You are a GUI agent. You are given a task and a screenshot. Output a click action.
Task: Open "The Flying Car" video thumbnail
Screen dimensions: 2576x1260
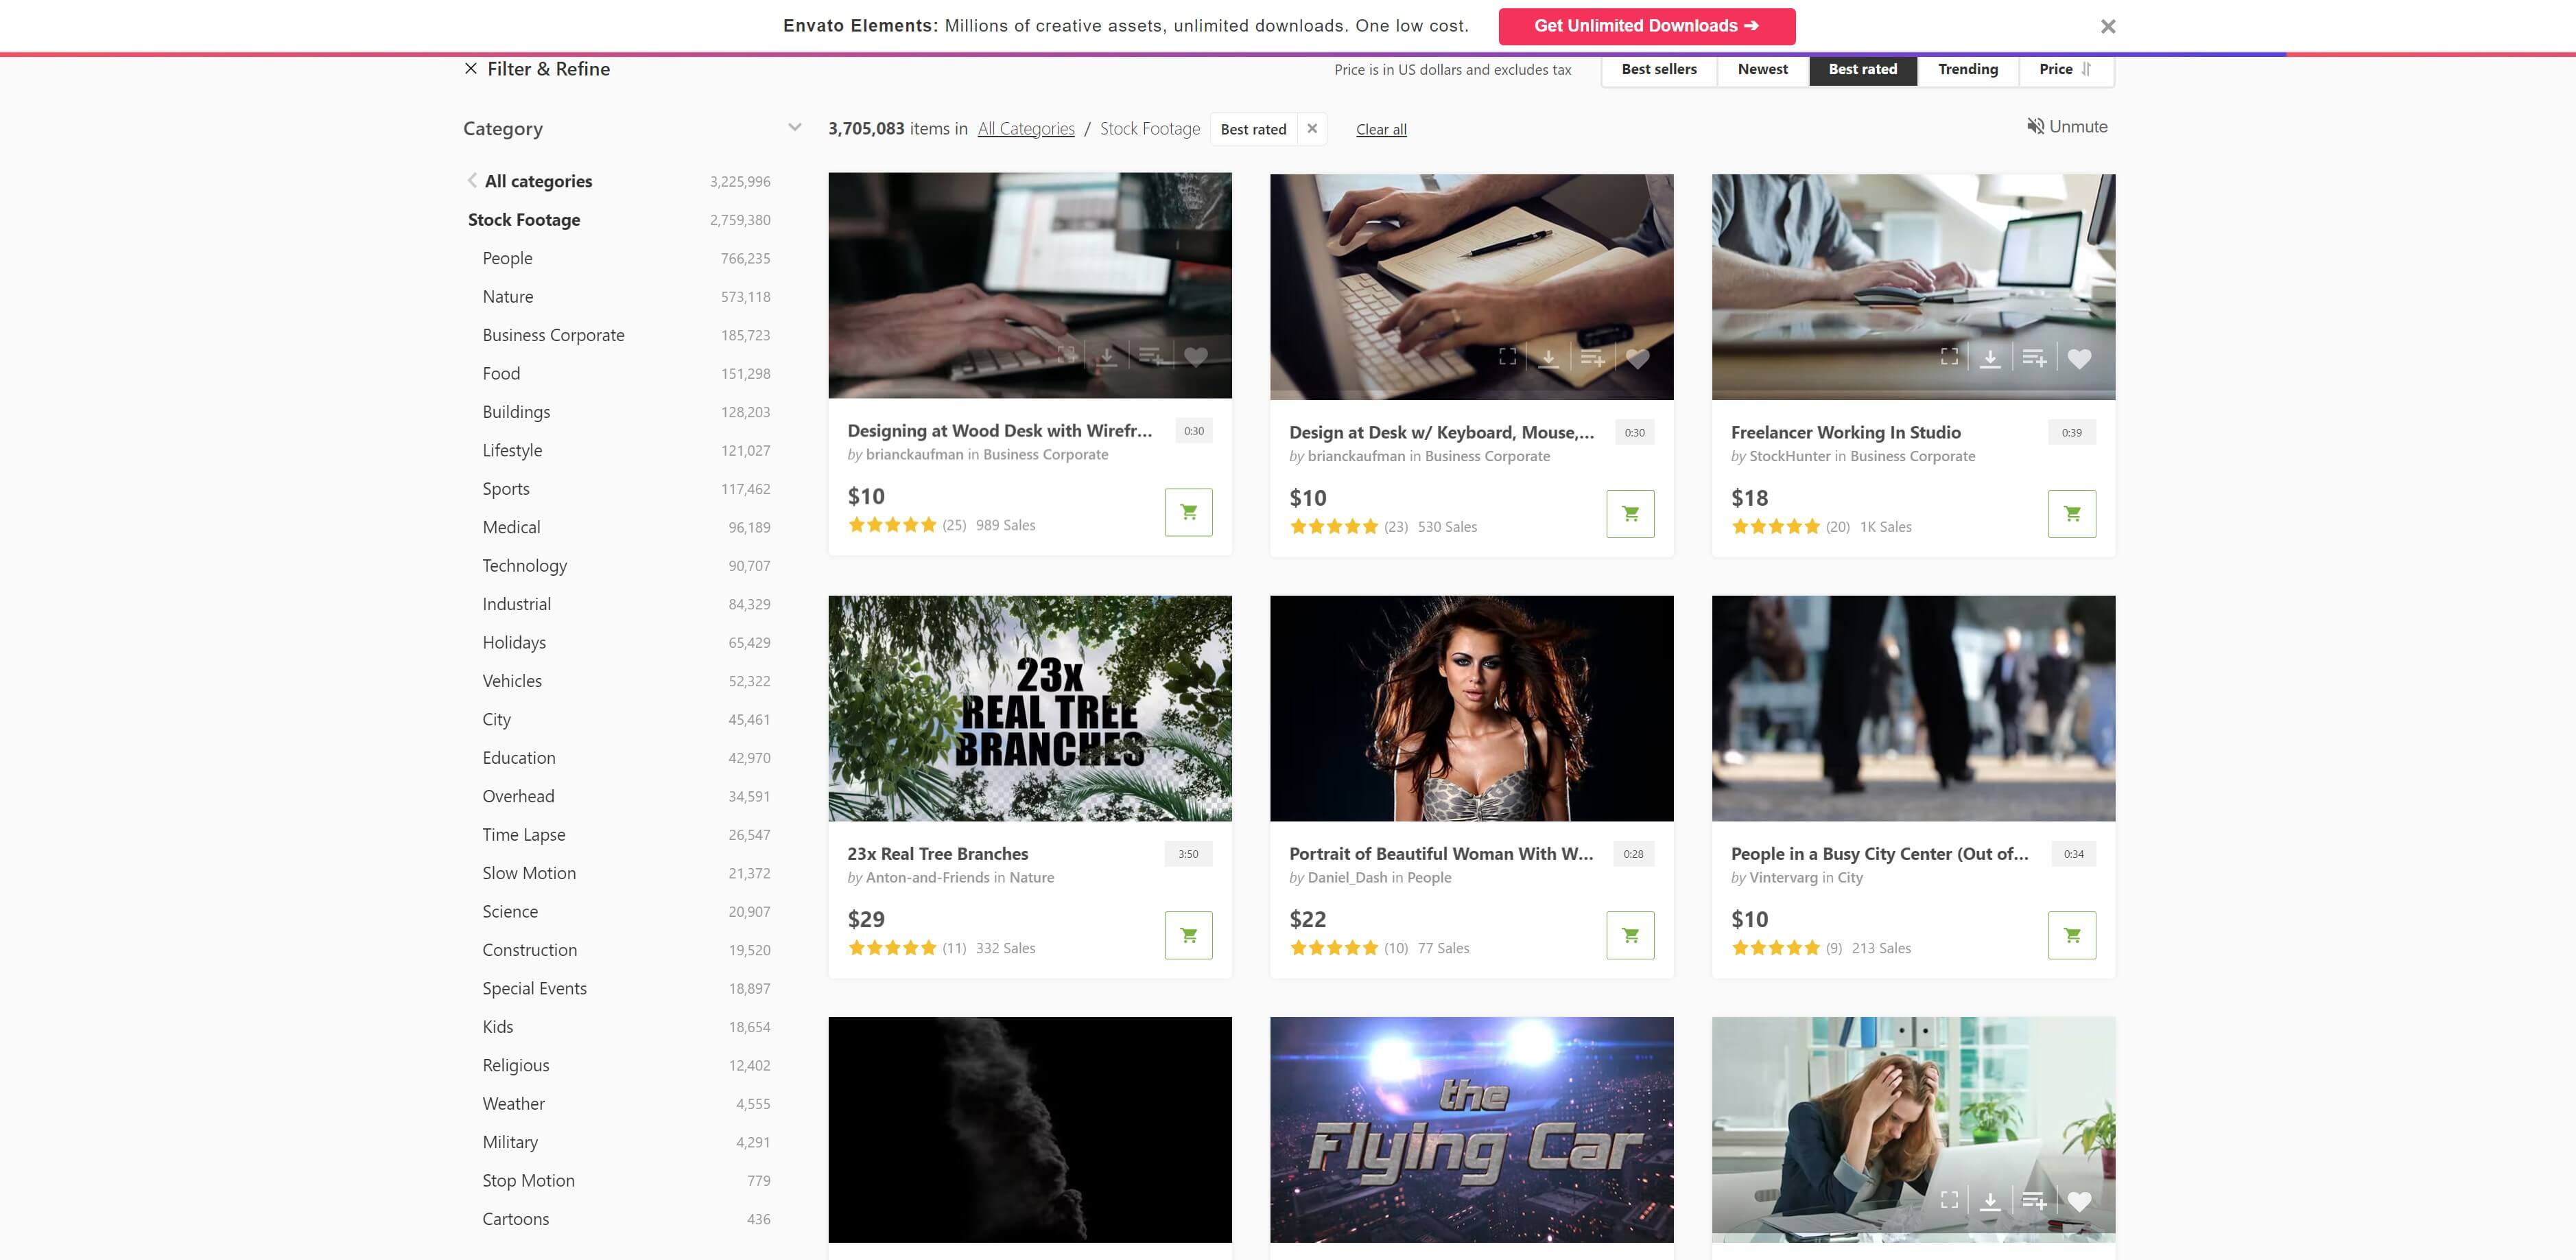(x=1471, y=1129)
